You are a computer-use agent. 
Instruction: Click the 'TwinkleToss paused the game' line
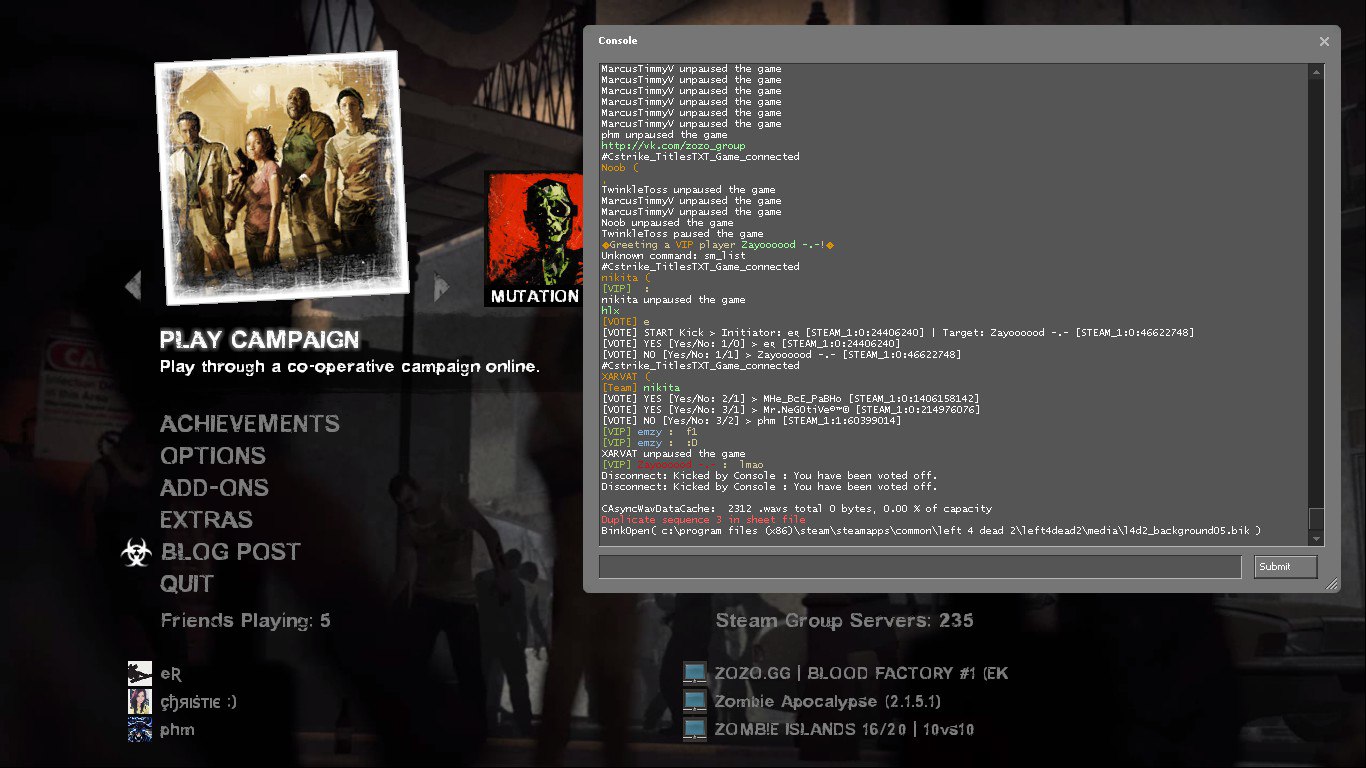point(682,234)
